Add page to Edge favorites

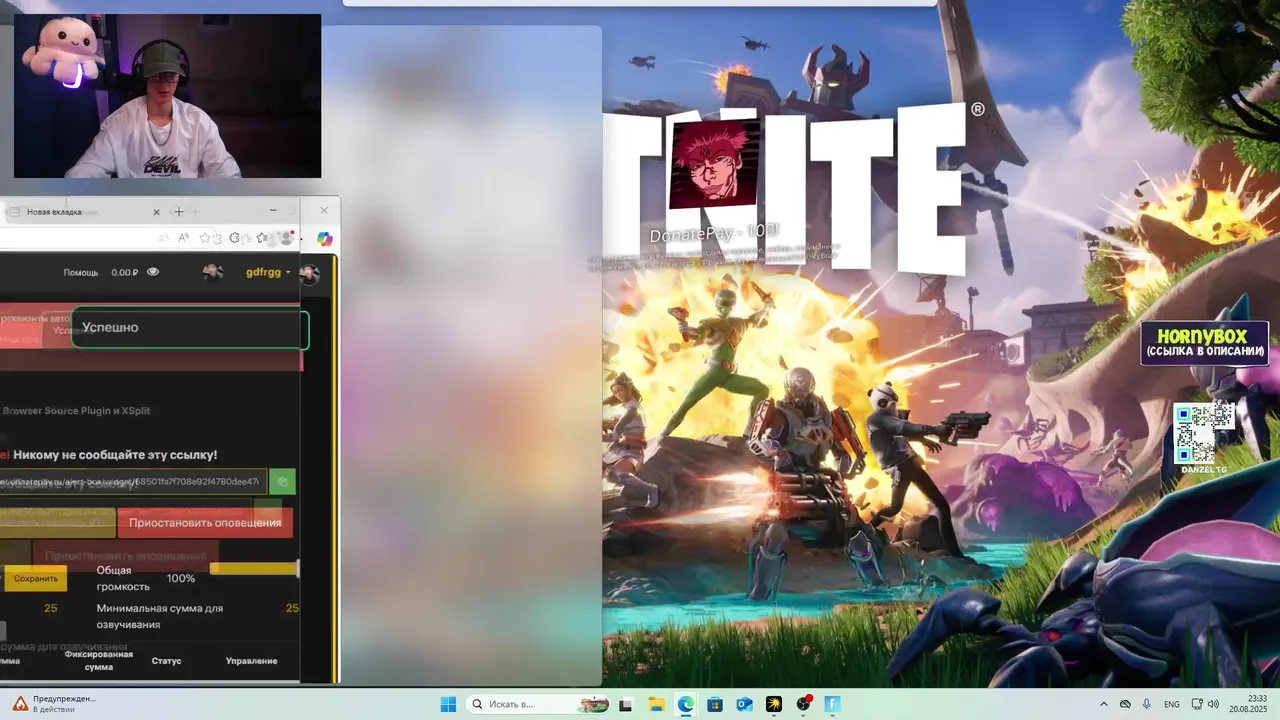click(205, 238)
